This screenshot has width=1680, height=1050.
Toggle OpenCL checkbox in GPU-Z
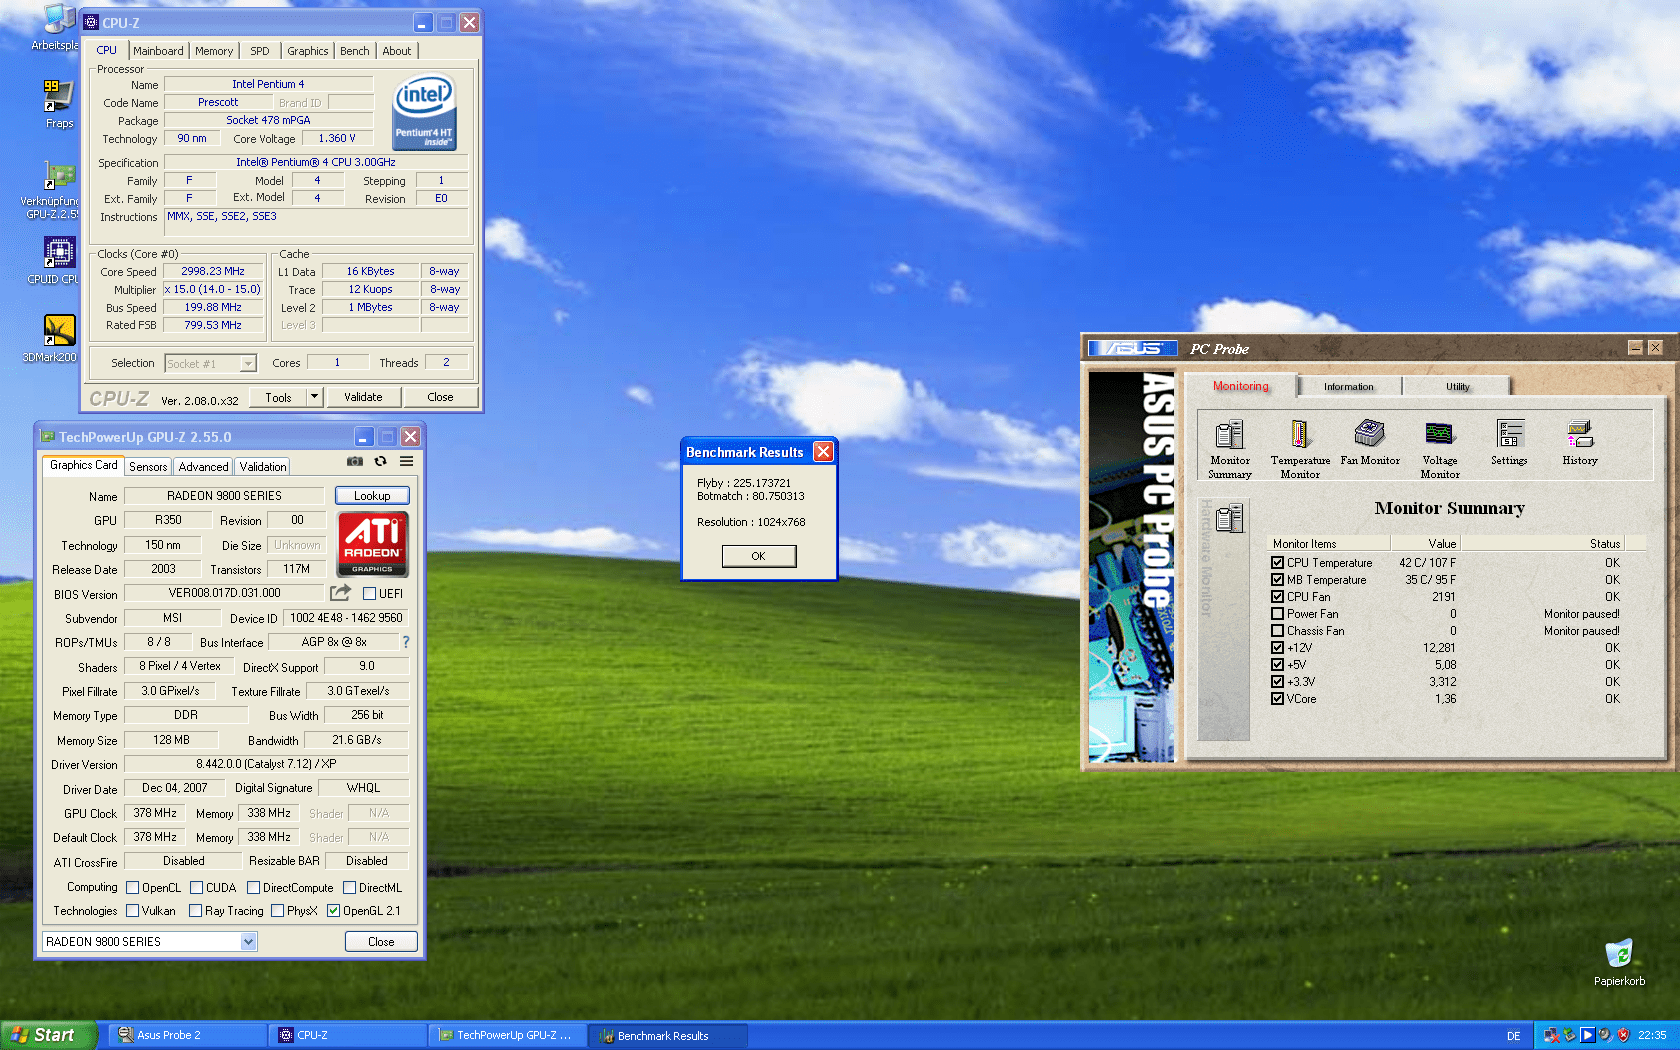pyautogui.click(x=132, y=887)
